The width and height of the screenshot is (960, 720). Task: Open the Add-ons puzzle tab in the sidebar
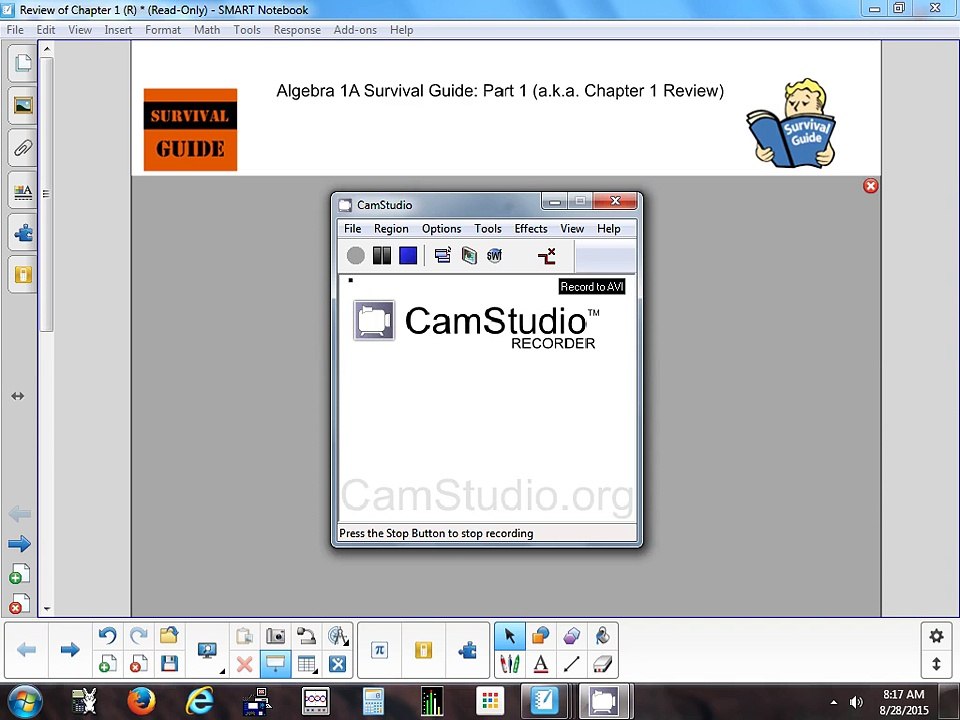23,233
